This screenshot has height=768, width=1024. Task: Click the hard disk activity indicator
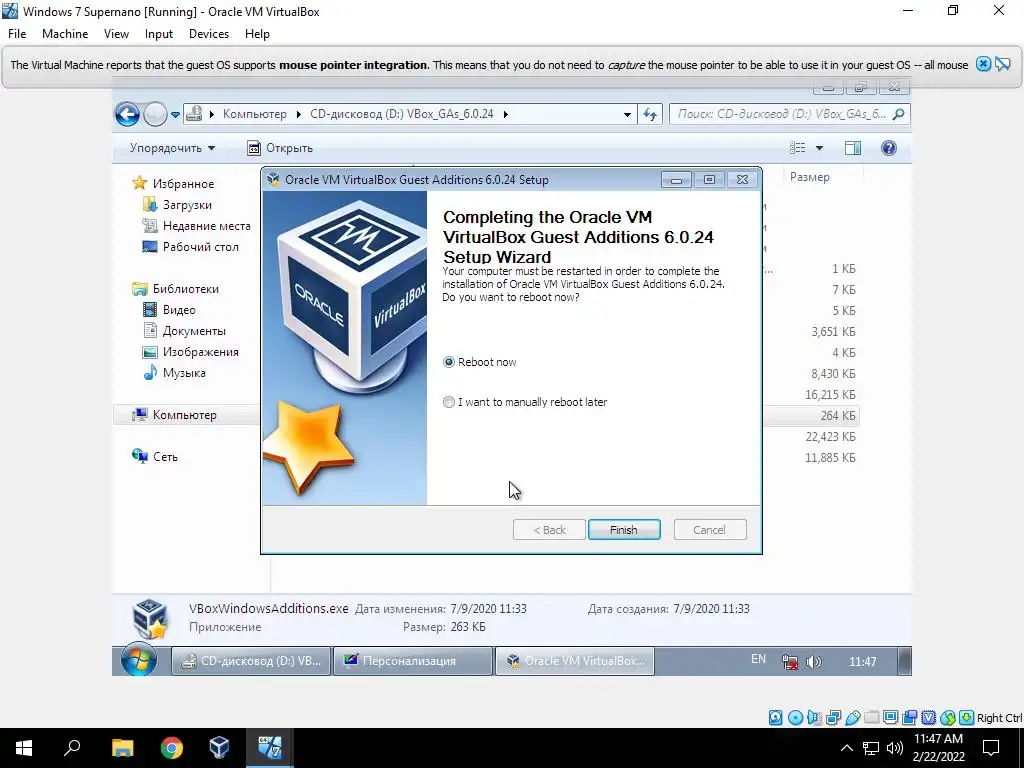(x=775, y=718)
